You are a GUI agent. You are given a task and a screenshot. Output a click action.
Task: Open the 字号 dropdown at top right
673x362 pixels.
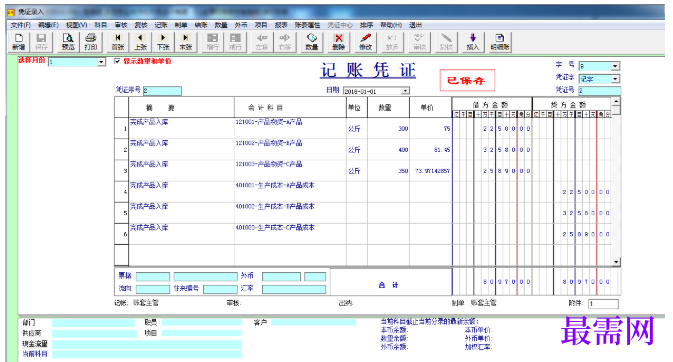(x=615, y=66)
